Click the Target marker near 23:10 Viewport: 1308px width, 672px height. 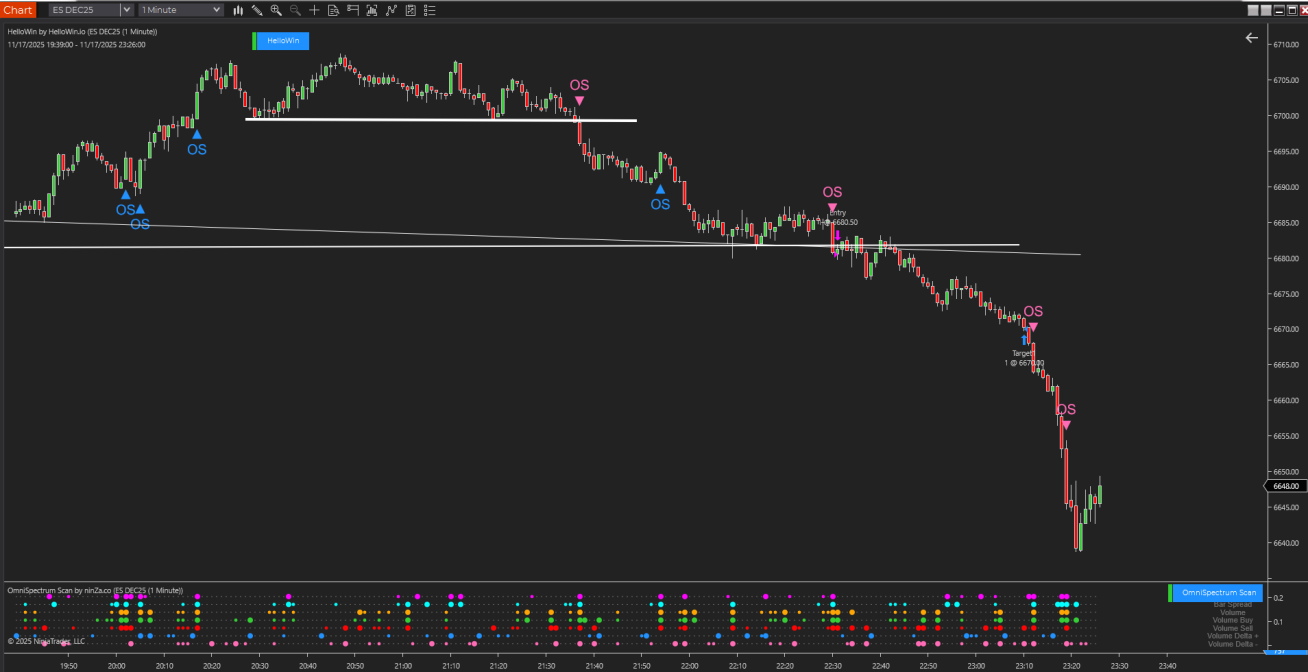pyautogui.click(x=1024, y=353)
